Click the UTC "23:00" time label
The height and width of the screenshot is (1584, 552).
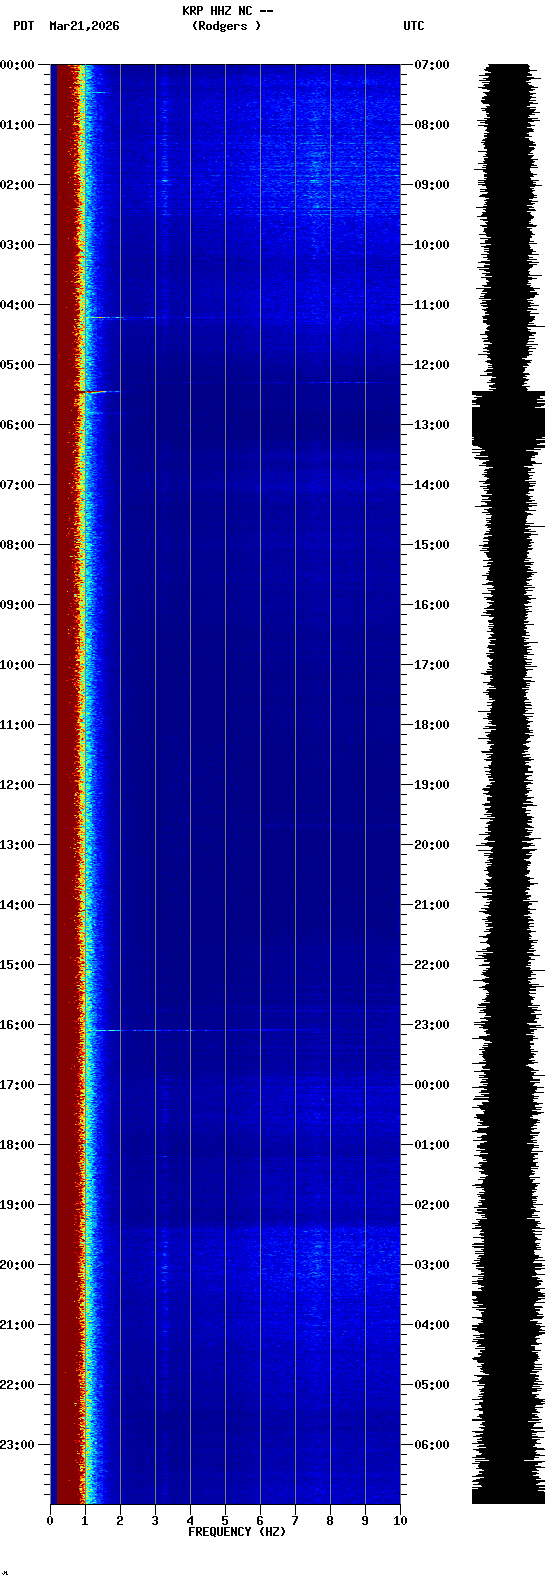tap(432, 1025)
